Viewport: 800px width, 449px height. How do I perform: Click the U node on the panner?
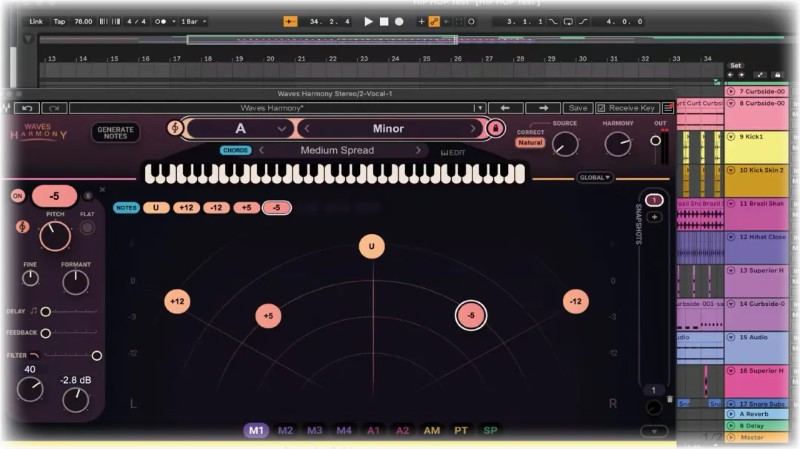click(x=371, y=246)
